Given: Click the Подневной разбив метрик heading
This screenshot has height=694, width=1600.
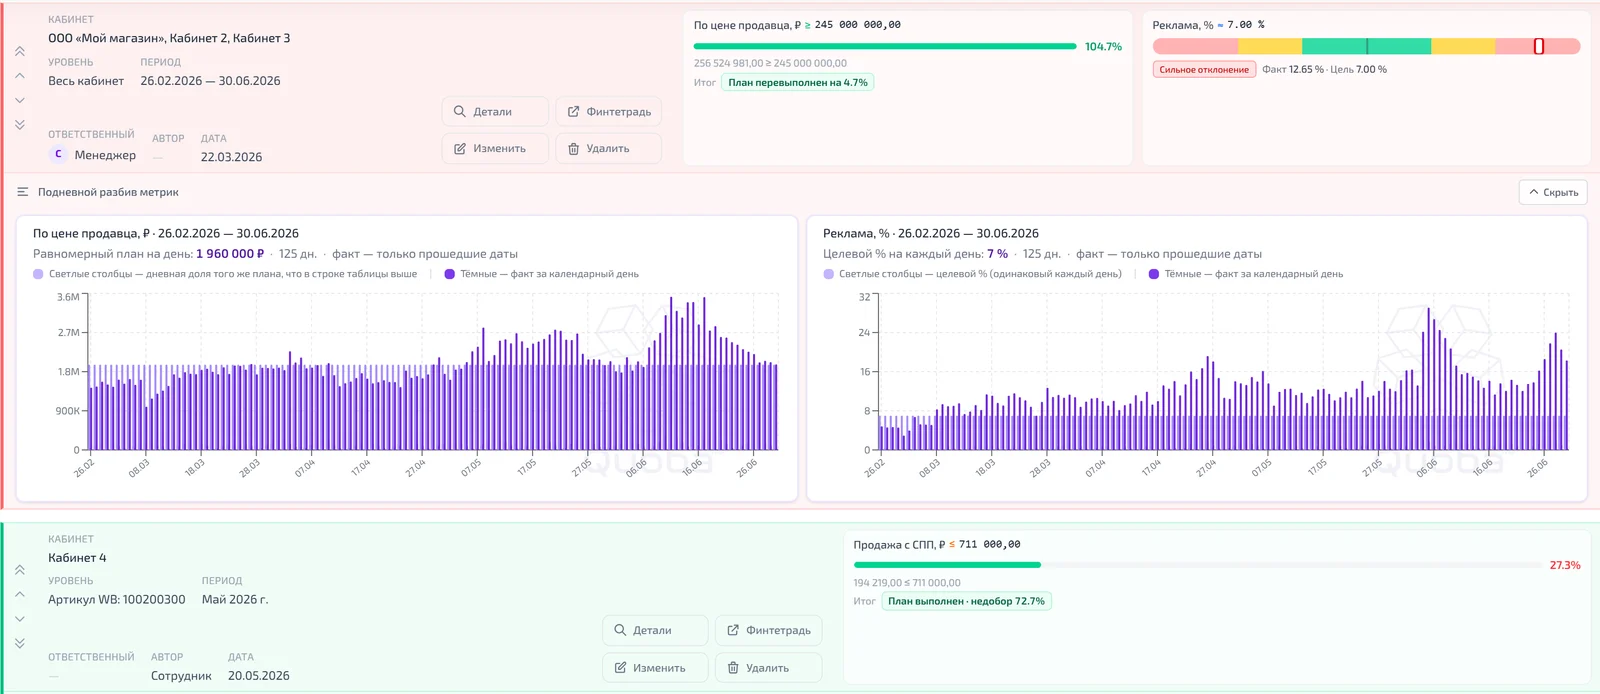Looking at the screenshot, I should coord(108,192).
